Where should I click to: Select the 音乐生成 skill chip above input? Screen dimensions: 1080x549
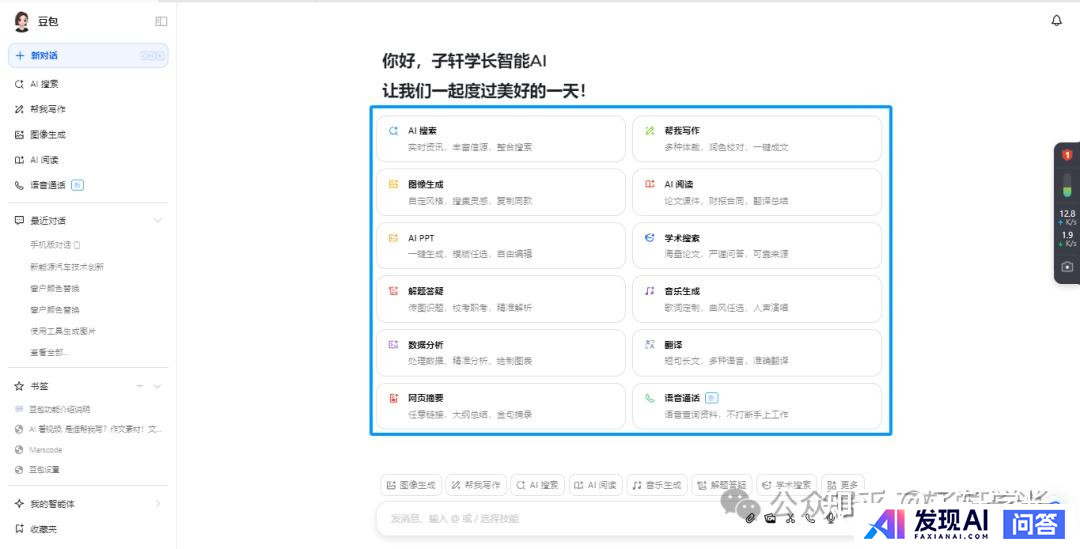pos(656,485)
